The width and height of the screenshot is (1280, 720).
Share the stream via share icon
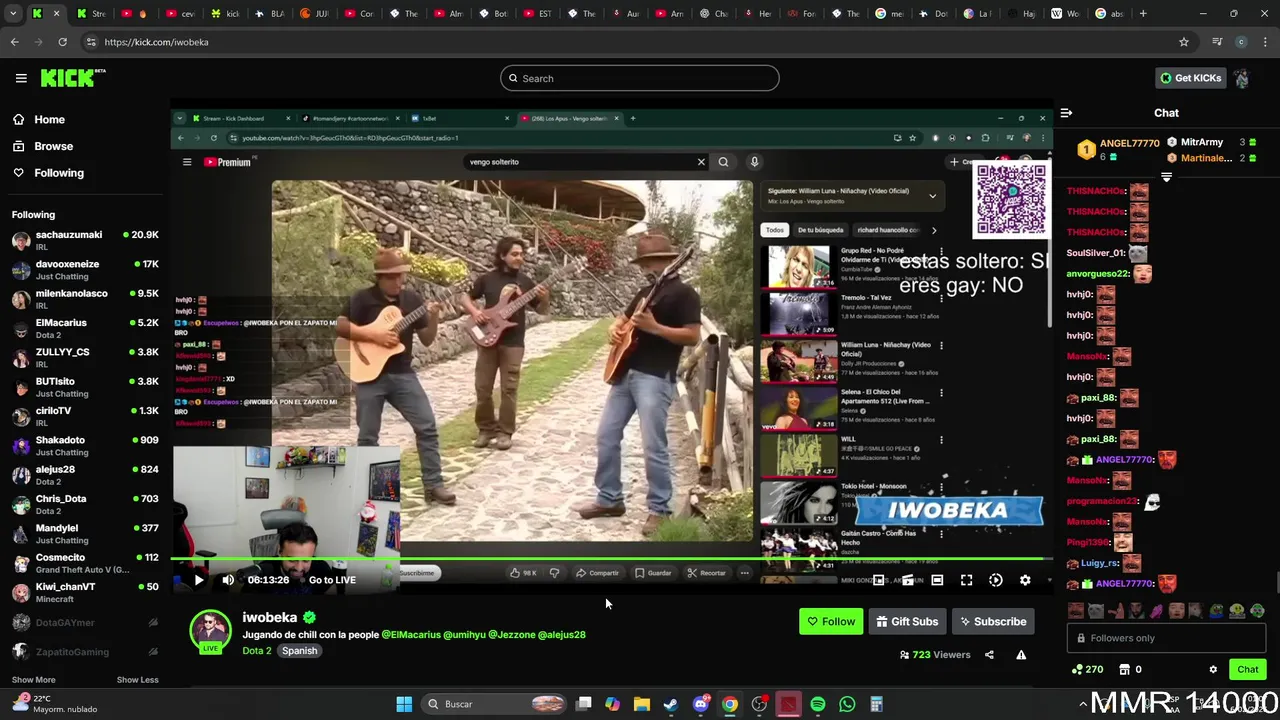(989, 655)
